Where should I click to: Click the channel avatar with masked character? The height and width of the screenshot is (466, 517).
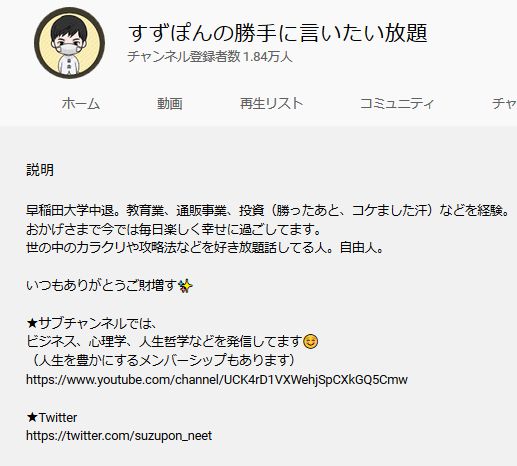click(69, 43)
